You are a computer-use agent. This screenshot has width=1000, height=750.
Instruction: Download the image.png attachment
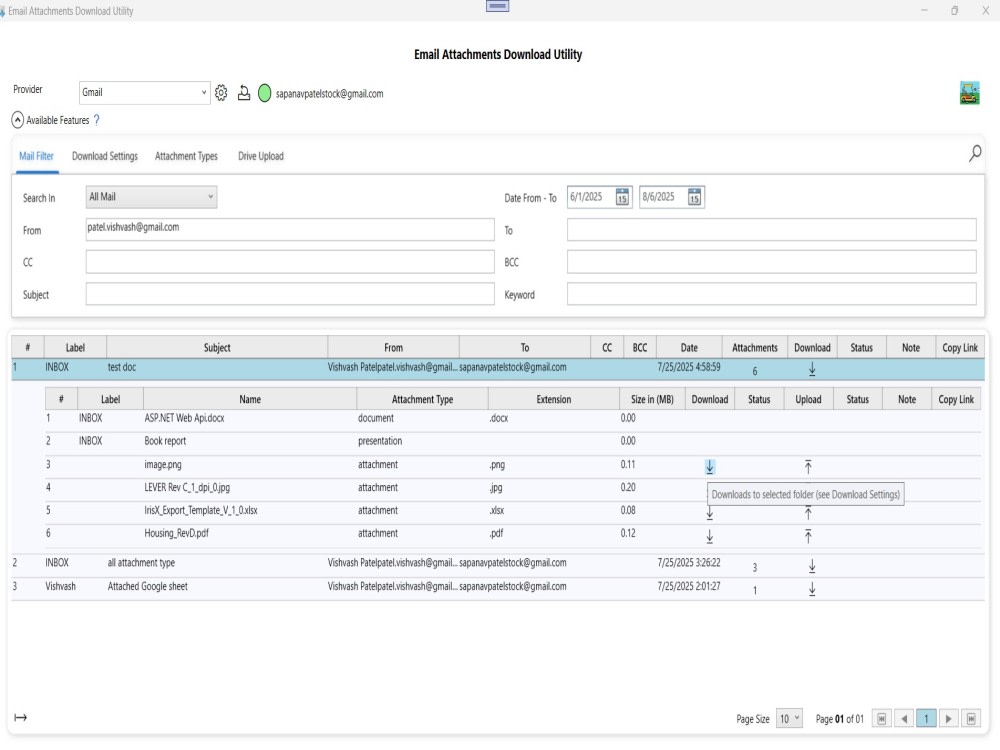coord(710,467)
